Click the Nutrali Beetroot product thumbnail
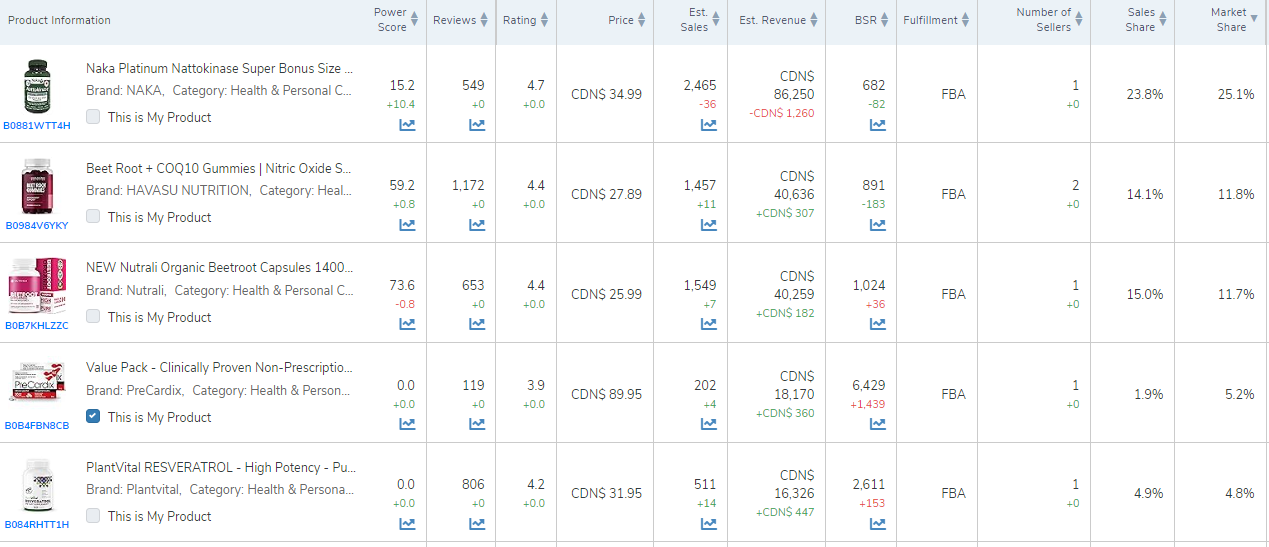This screenshot has height=547, width=1269. (x=37, y=287)
